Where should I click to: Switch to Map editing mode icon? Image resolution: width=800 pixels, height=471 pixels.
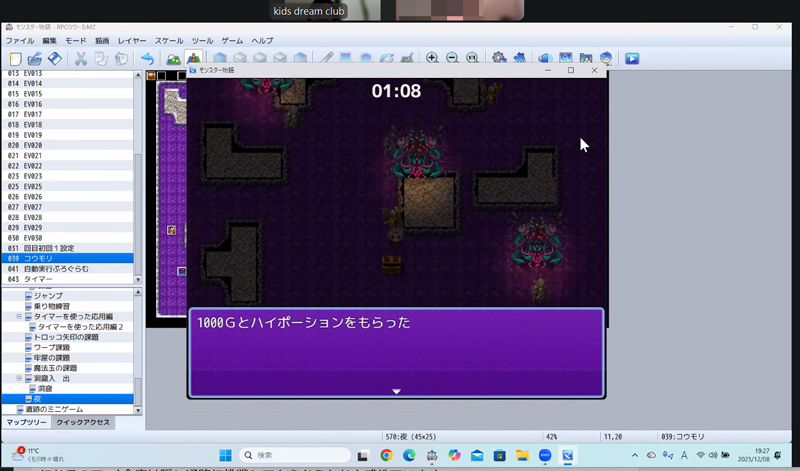pyautogui.click(x=174, y=58)
